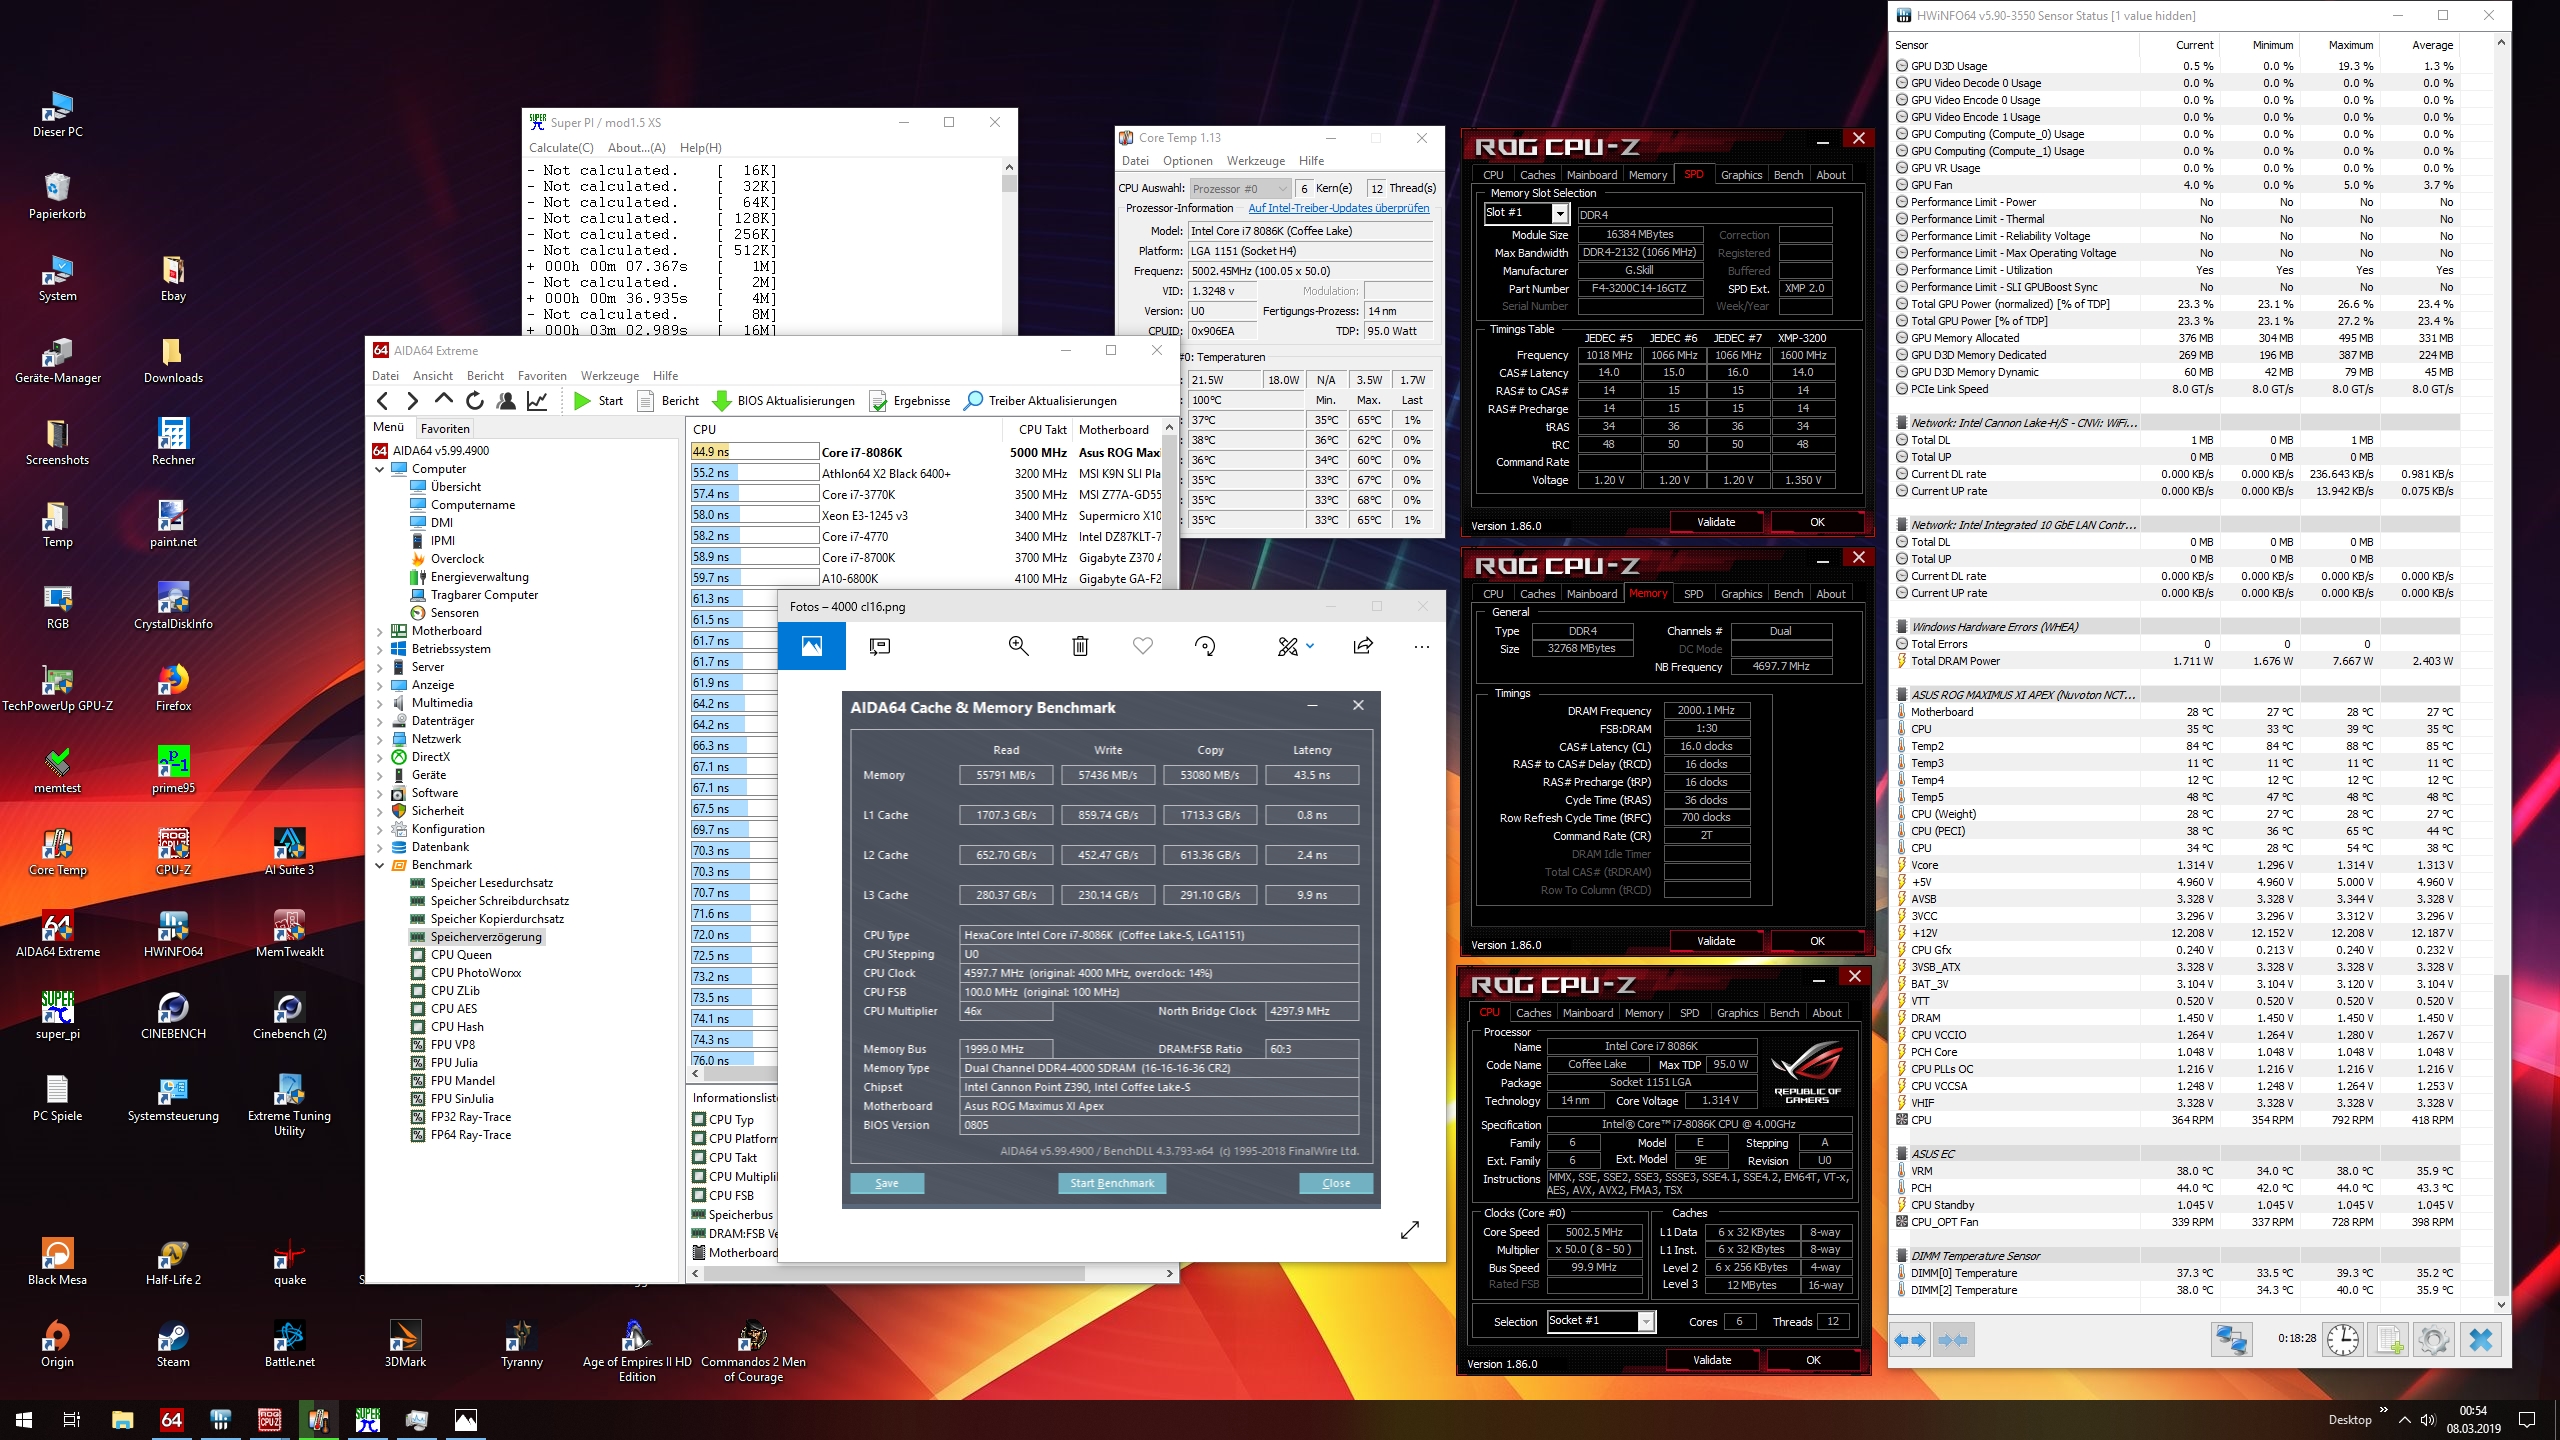Click Validate in the CPU-Z SPD window

pyautogui.click(x=1716, y=522)
